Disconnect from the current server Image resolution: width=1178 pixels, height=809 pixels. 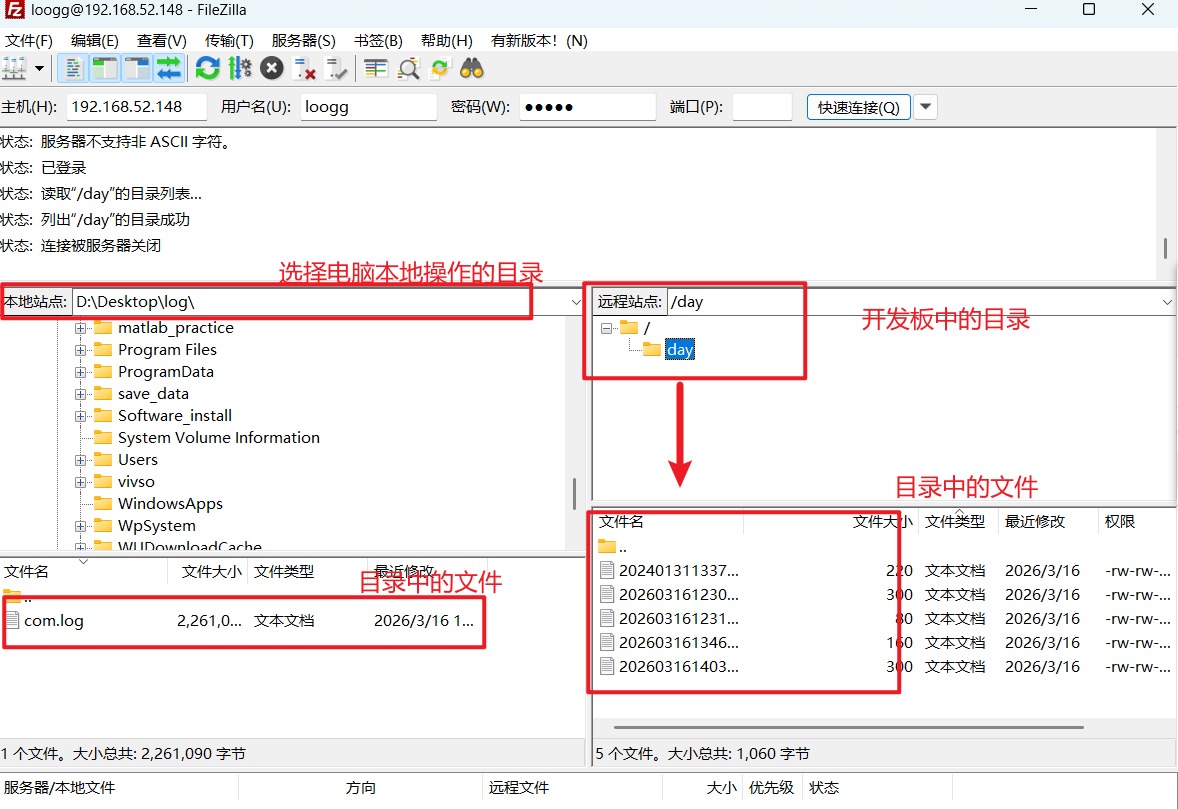pyautogui.click(x=304, y=69)
